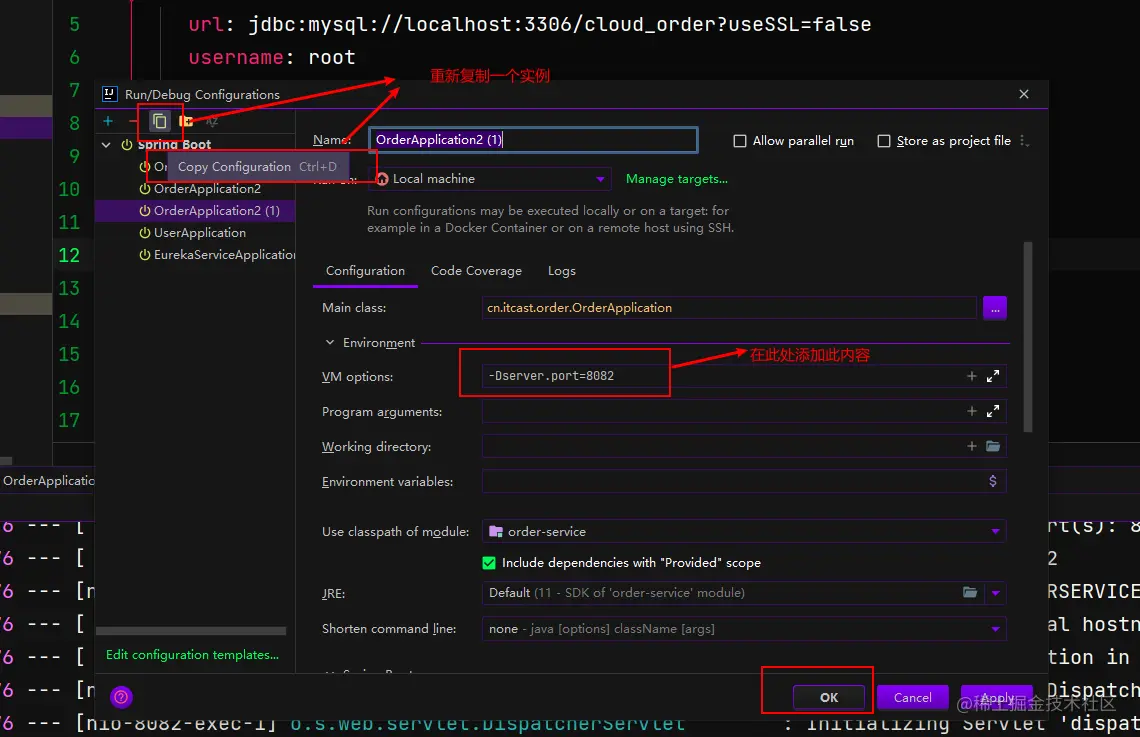Open the Environment variables editor dollar icon
This screenshot has height=737, width=1140.
(992, 480)
